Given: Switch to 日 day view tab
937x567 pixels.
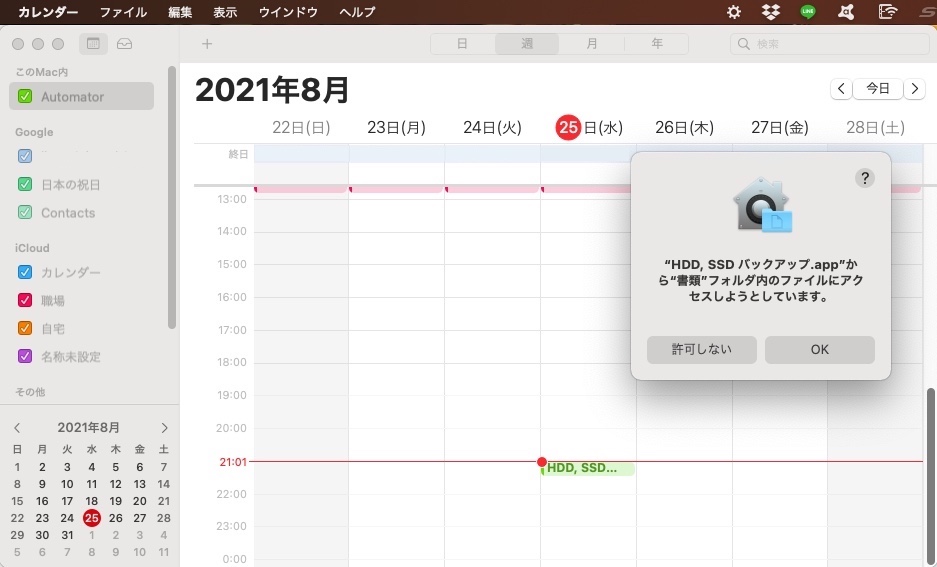Looking at the screenshot, I should pyautogui.click(x=463, y=44).
